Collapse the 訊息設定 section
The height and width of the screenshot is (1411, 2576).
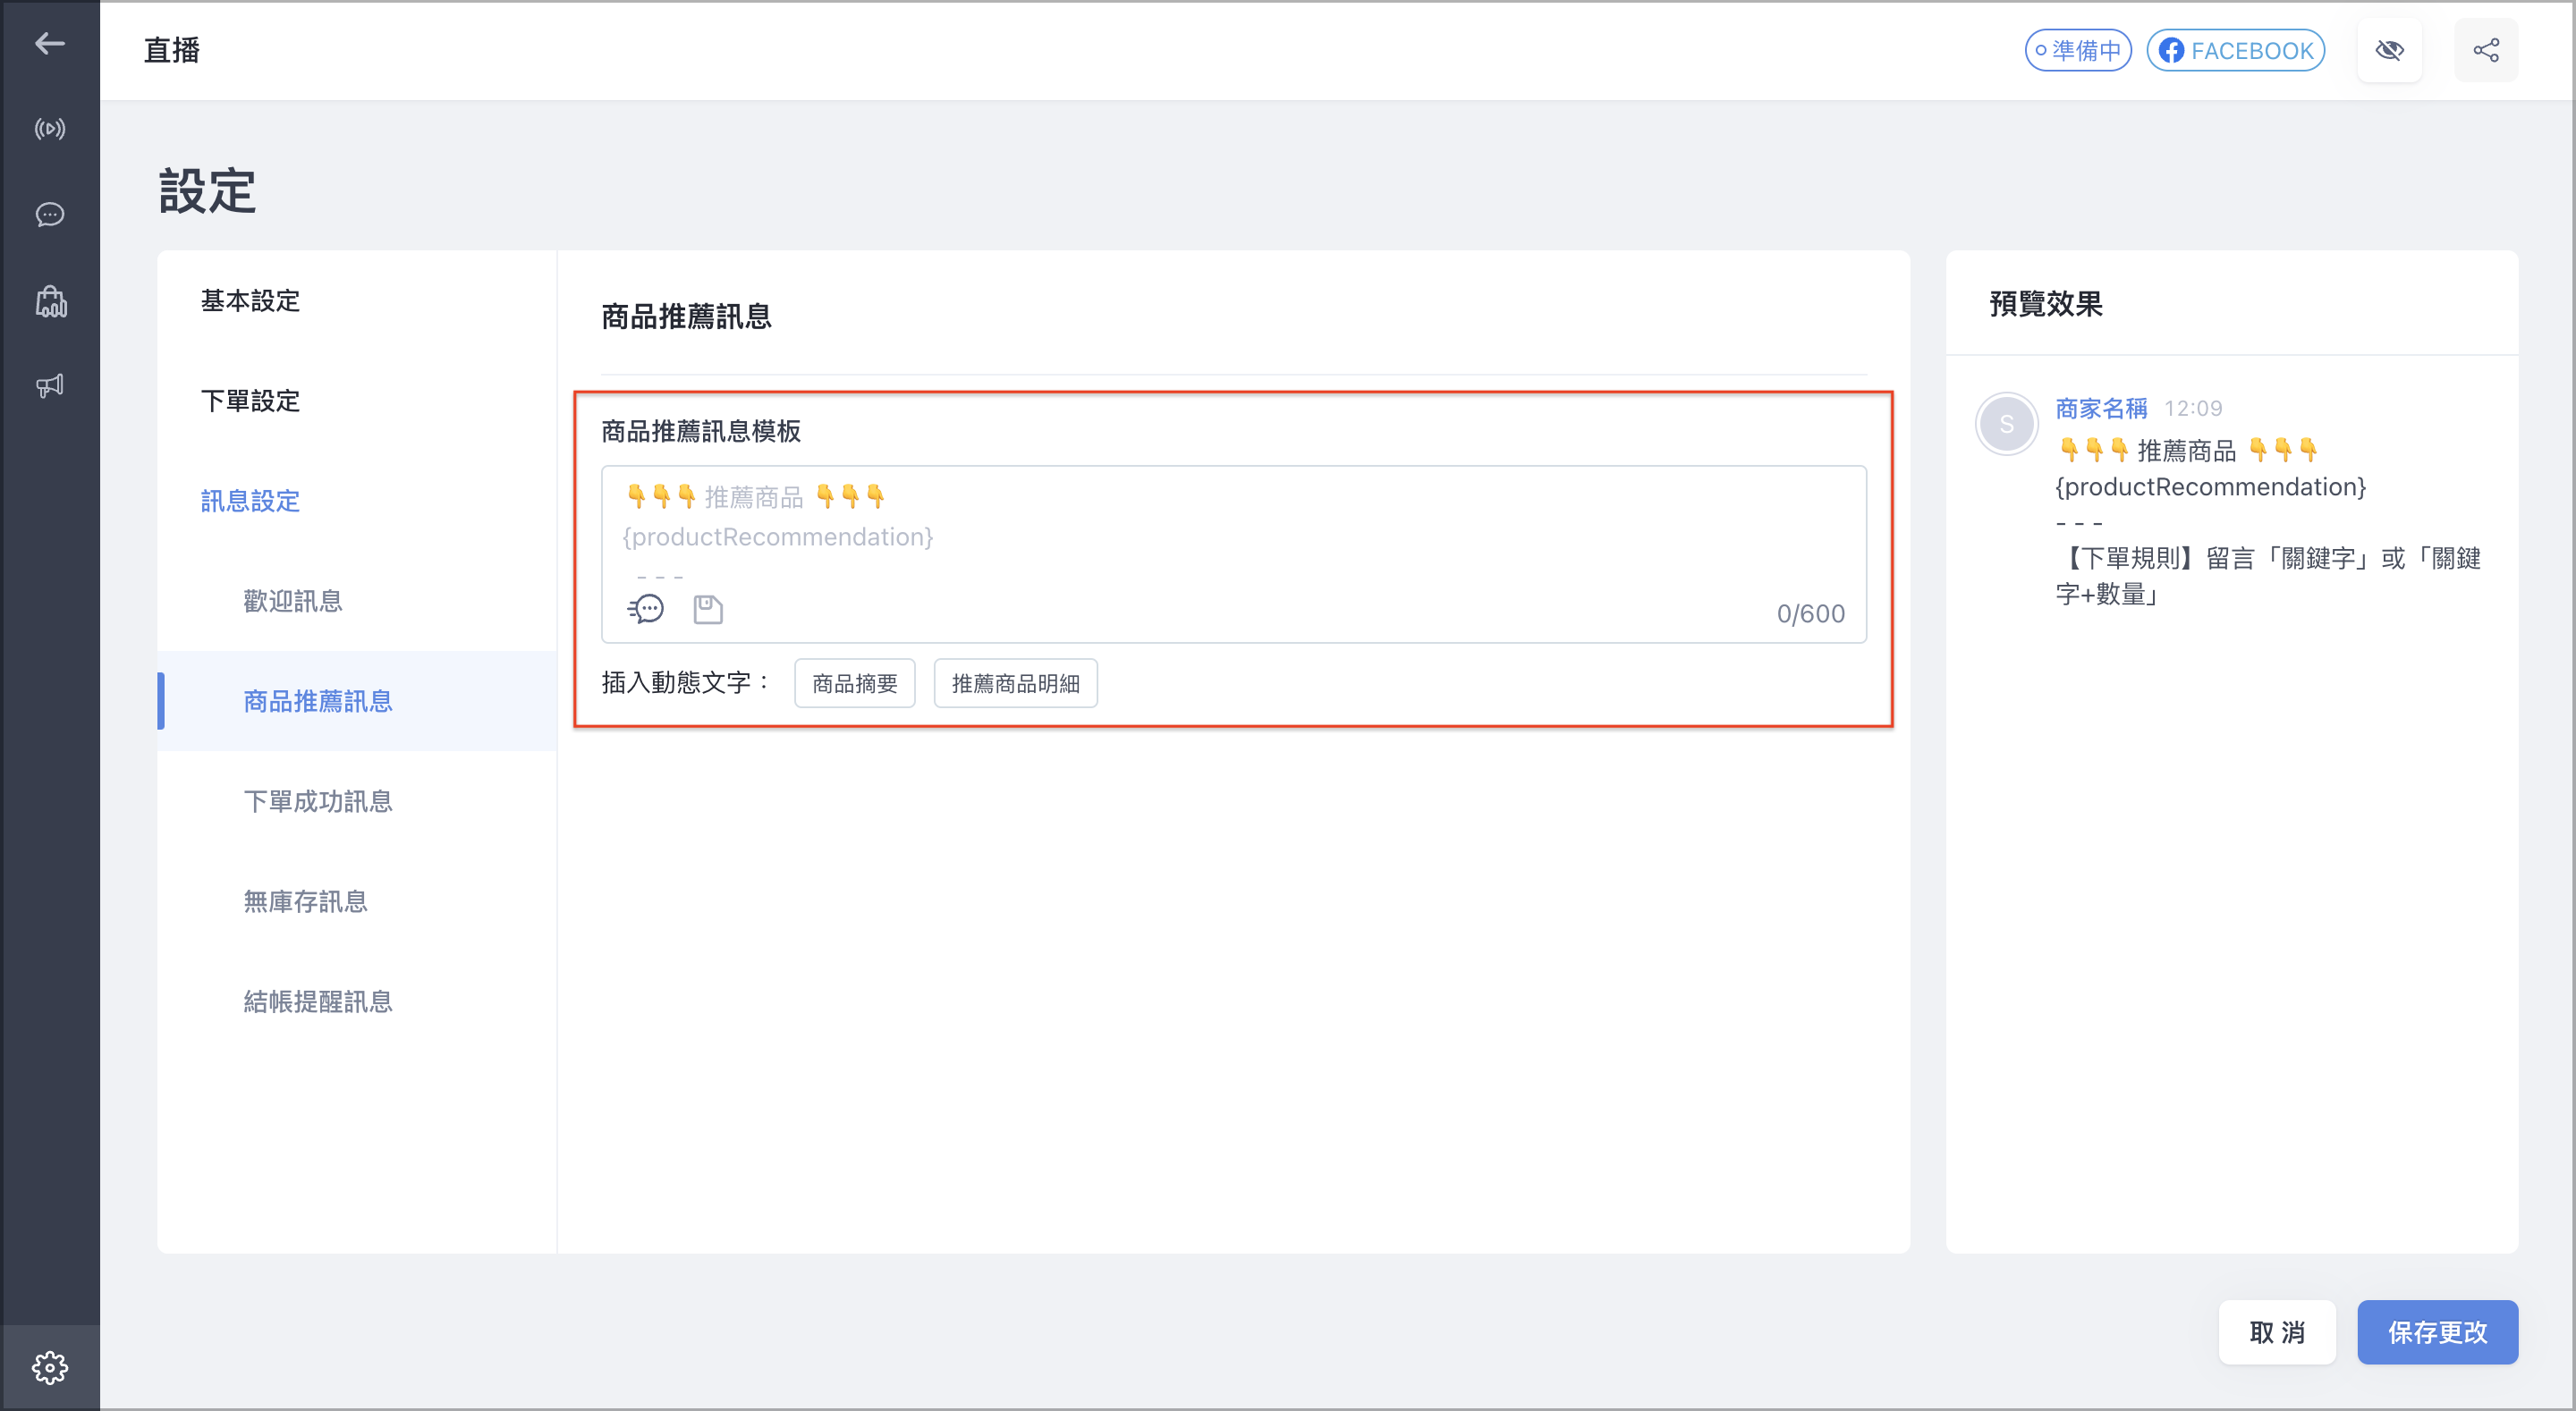click(x=250, y=500)
